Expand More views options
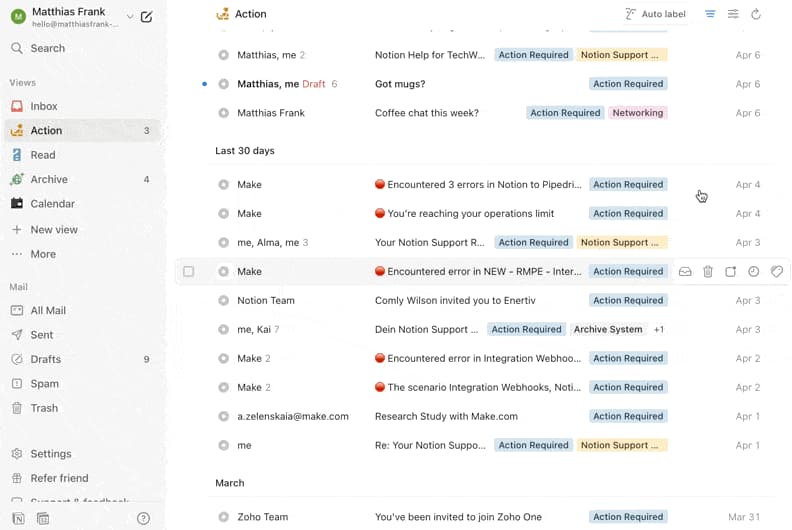The width and height of the screenshot is (792, 530). point(82,254)
